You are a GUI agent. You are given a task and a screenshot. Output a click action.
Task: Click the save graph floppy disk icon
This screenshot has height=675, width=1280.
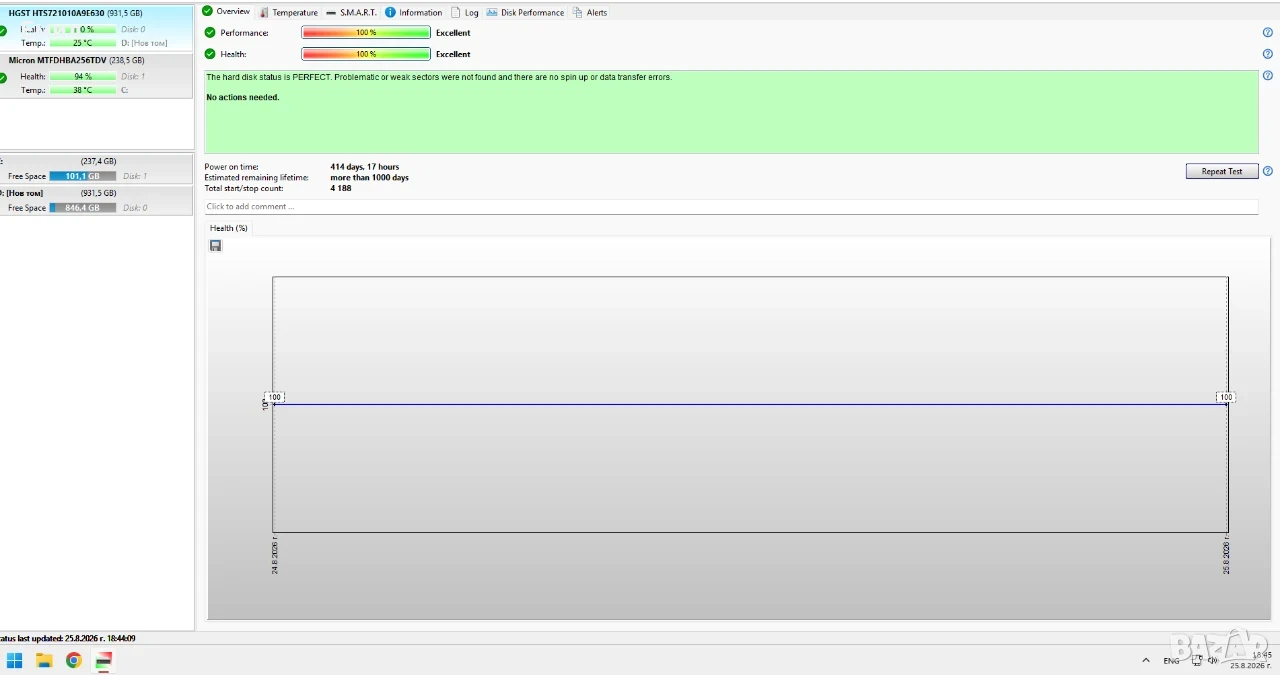(216, 246)
